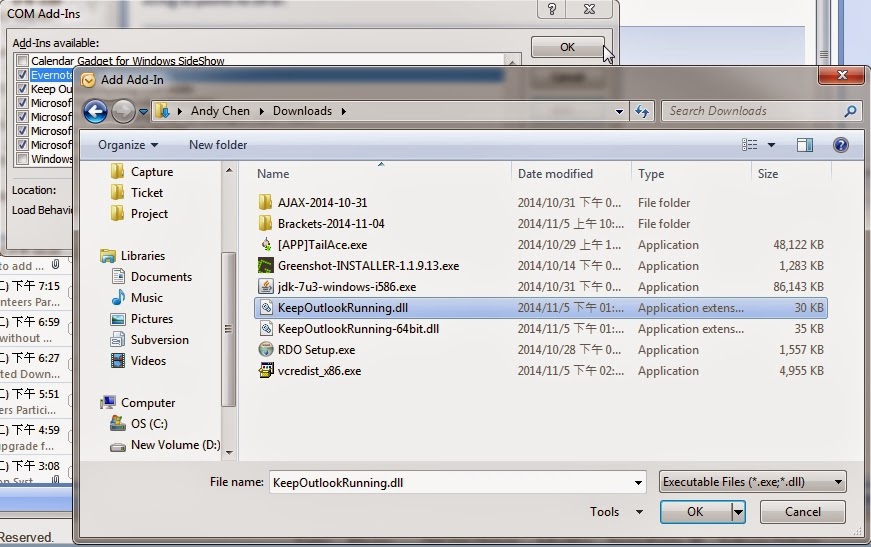
Task: Click the Search Downloads field
Action: [x=761, y=111]
